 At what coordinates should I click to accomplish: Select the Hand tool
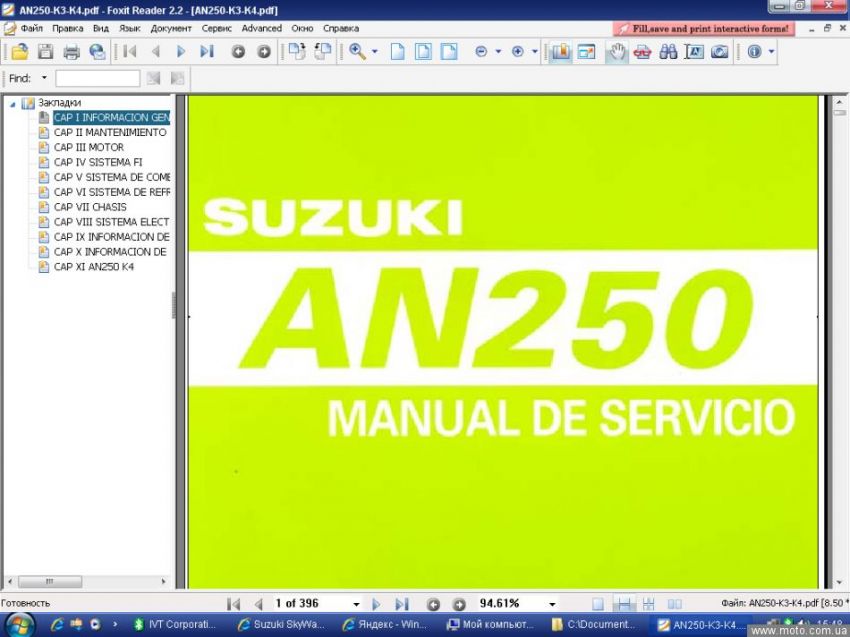[617, 52]
